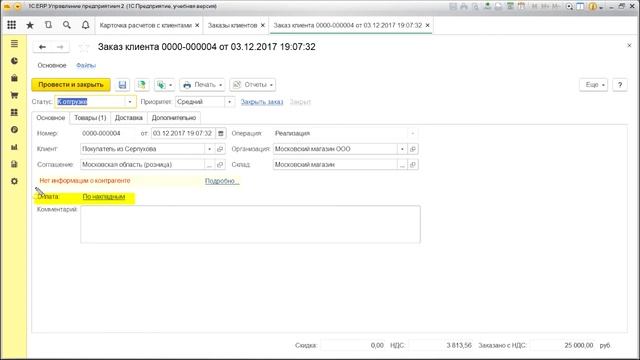Select the Основное form tab
The width and height of the screenshot is (640, 360).
51,118
